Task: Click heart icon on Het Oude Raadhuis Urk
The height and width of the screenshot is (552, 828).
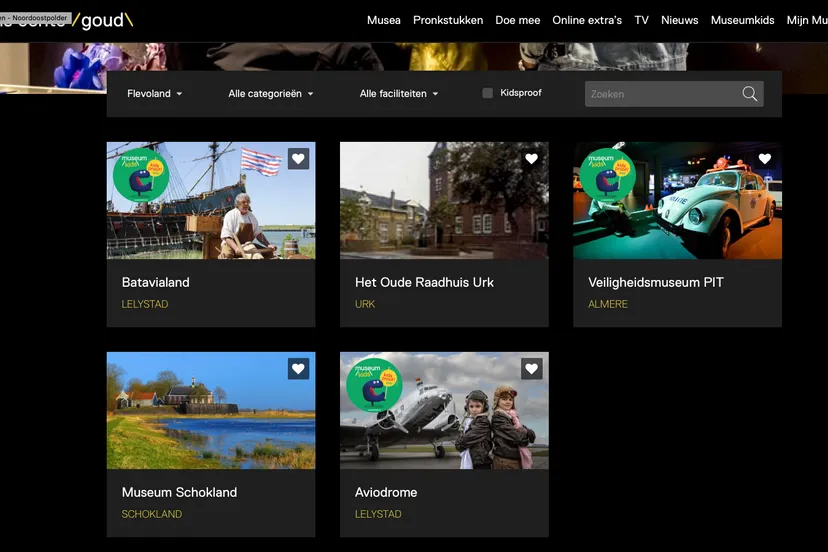Action: [x=531, y=159]
